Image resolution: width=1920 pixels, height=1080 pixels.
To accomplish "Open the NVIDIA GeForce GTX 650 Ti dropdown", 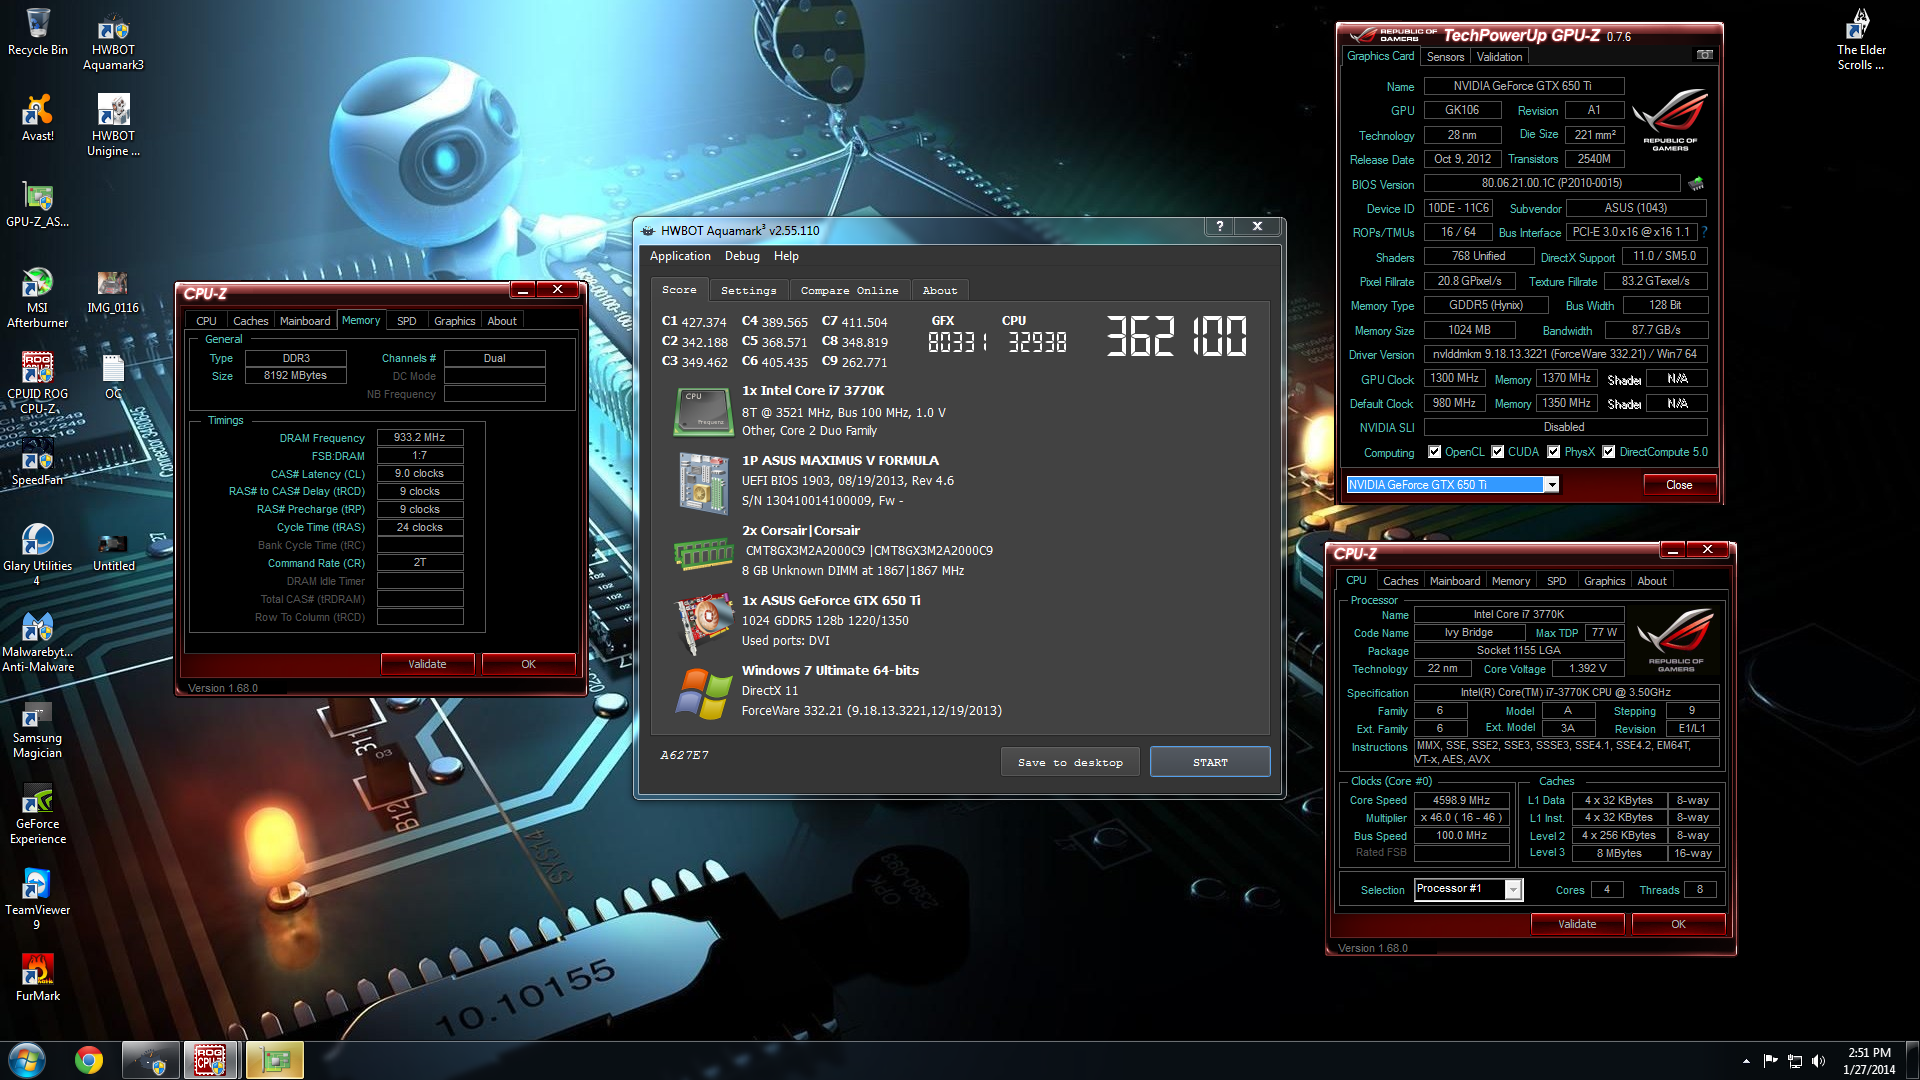I will point(1552,485).
